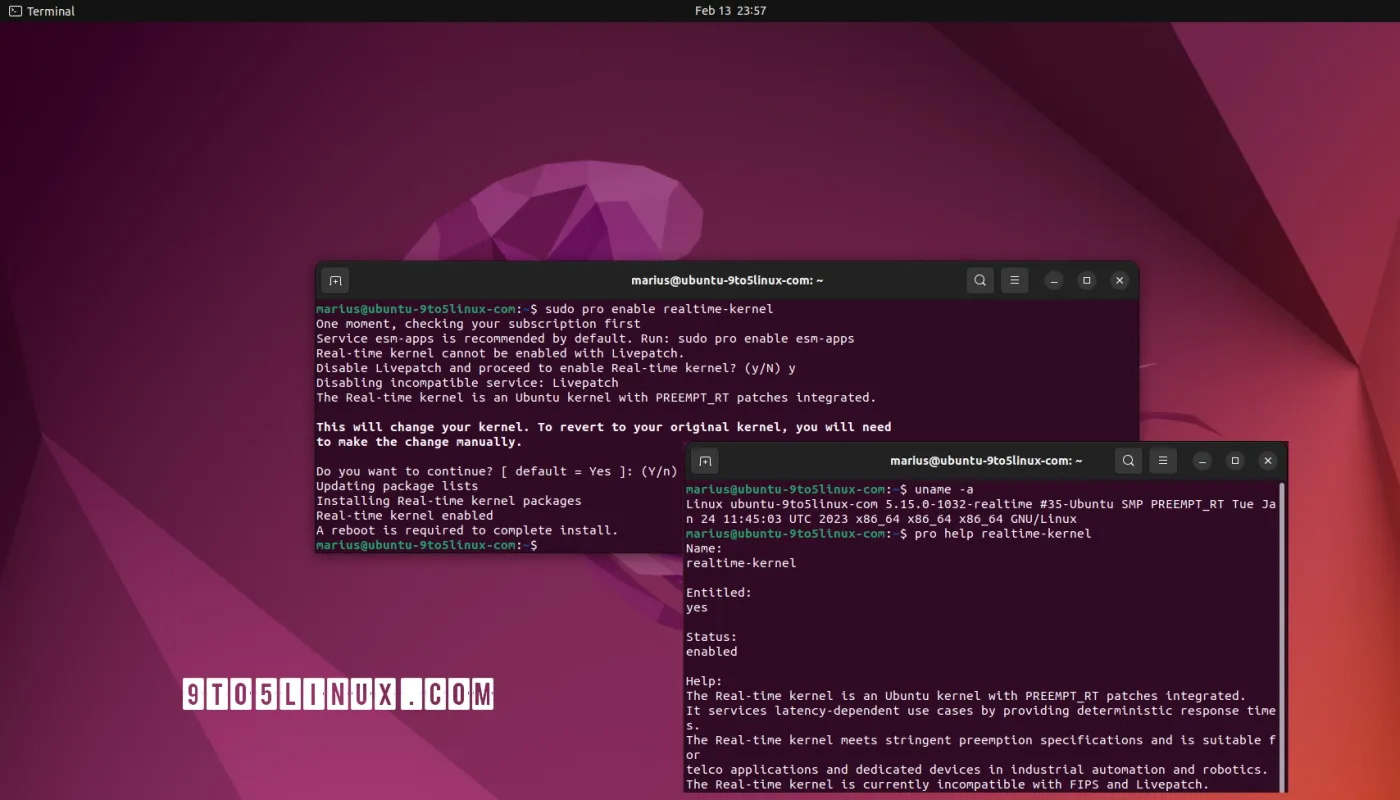This screenshot has height=800, width=1400.
Task: Click the pro help realtime-kernel command line
Action: (1030, 533)
